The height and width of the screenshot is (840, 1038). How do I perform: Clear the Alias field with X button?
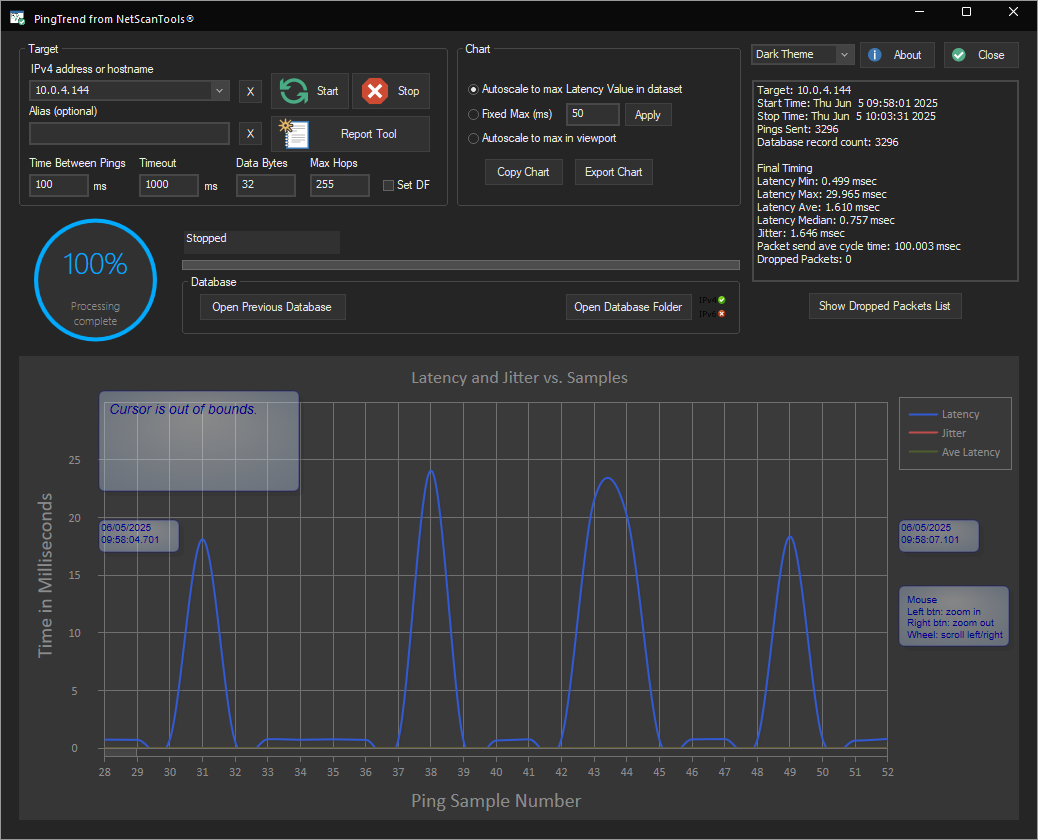click(250, 134)
